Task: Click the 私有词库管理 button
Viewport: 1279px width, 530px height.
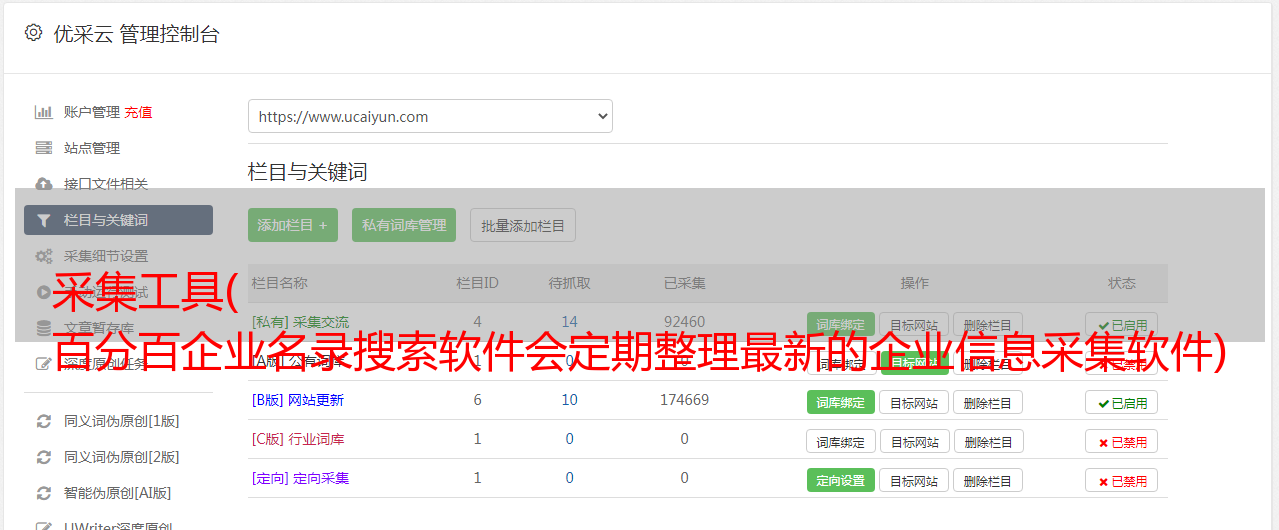Action: pyautogui.click(x=404, y=225)
